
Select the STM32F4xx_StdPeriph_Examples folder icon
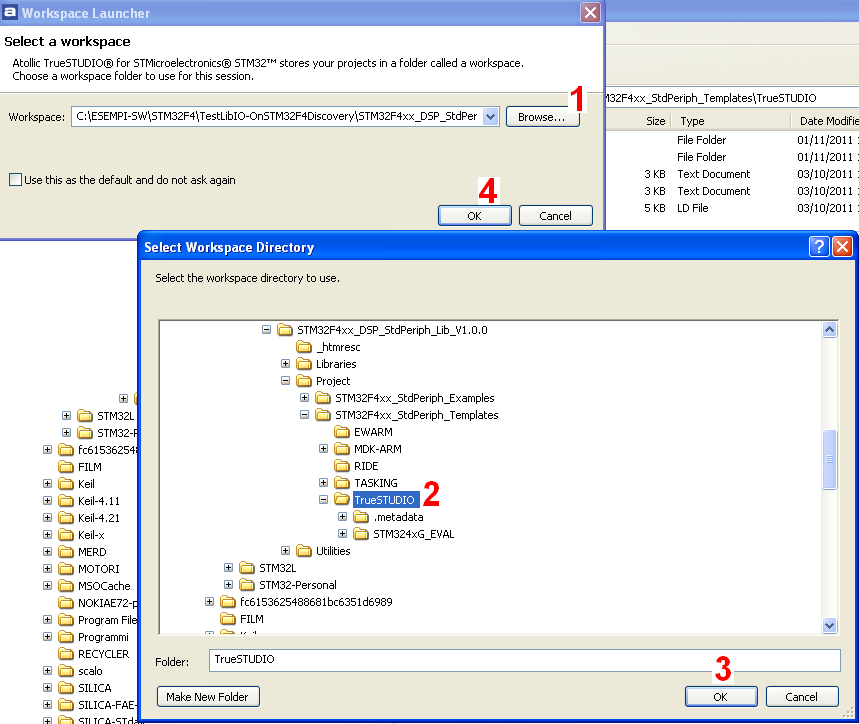pyautogui.click(x=323, y=398)
